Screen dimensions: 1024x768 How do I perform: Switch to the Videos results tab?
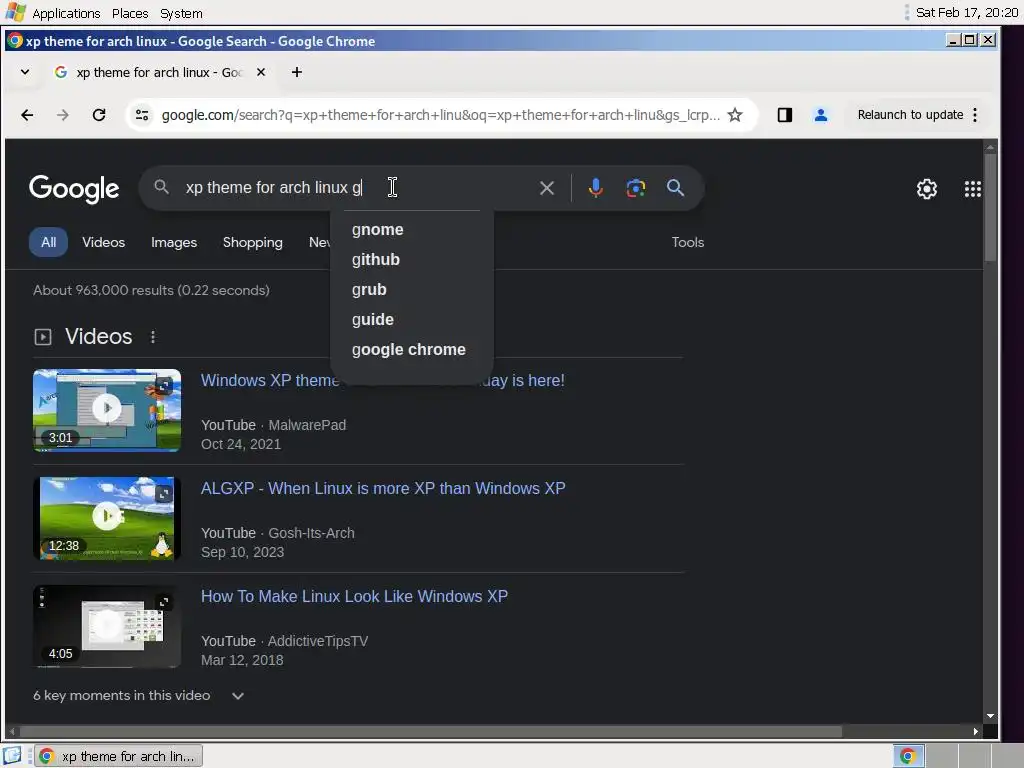103,242
